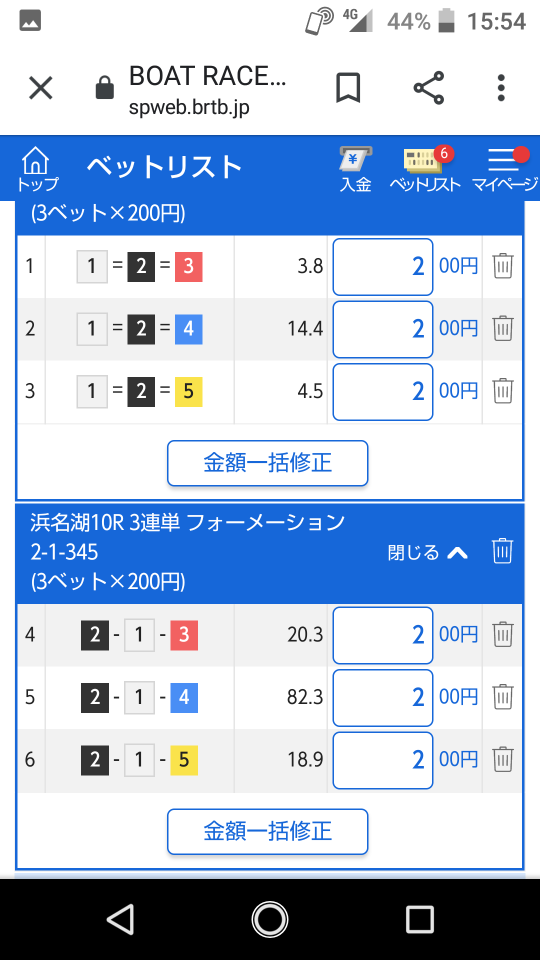
Task: Delete bet row 1 (1=2=3)
Action: coord(503,266)
